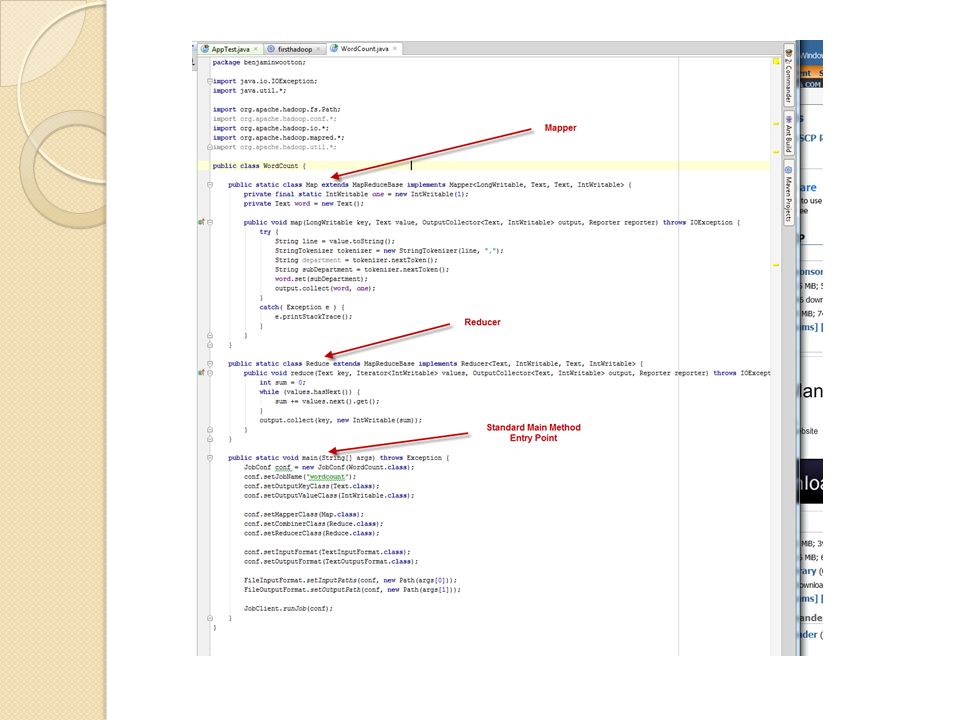Select the WordCount.java editor tab
Screen dimensions: 960x720
point(364,48)
